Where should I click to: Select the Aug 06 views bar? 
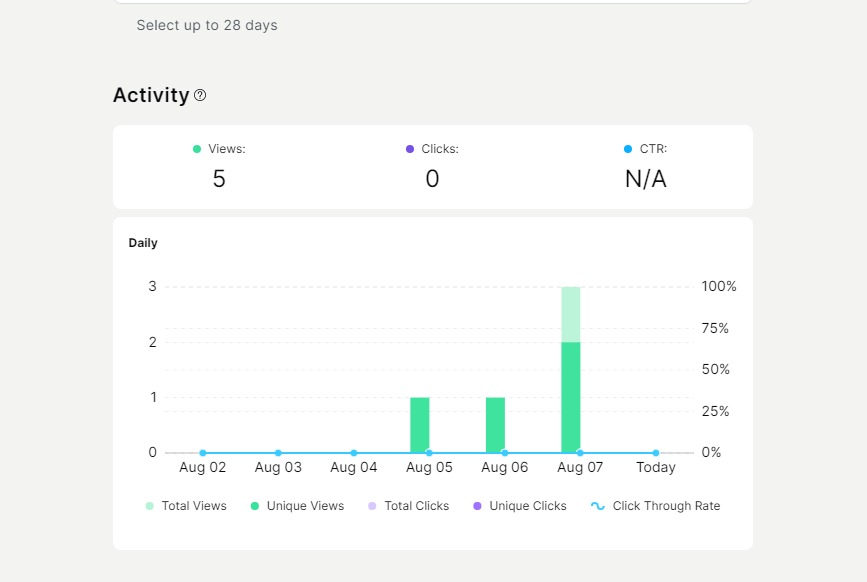pos(495,425)
